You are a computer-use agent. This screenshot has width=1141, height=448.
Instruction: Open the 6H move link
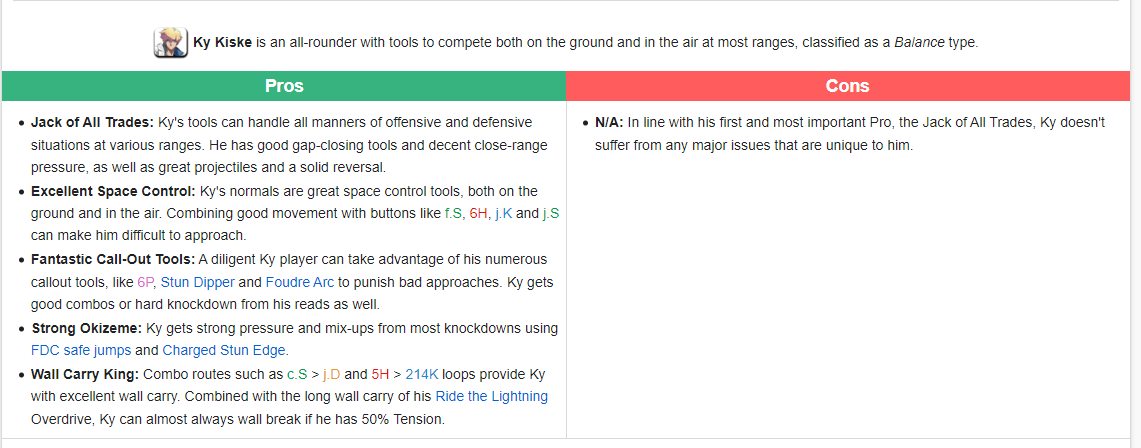[478, 214]
